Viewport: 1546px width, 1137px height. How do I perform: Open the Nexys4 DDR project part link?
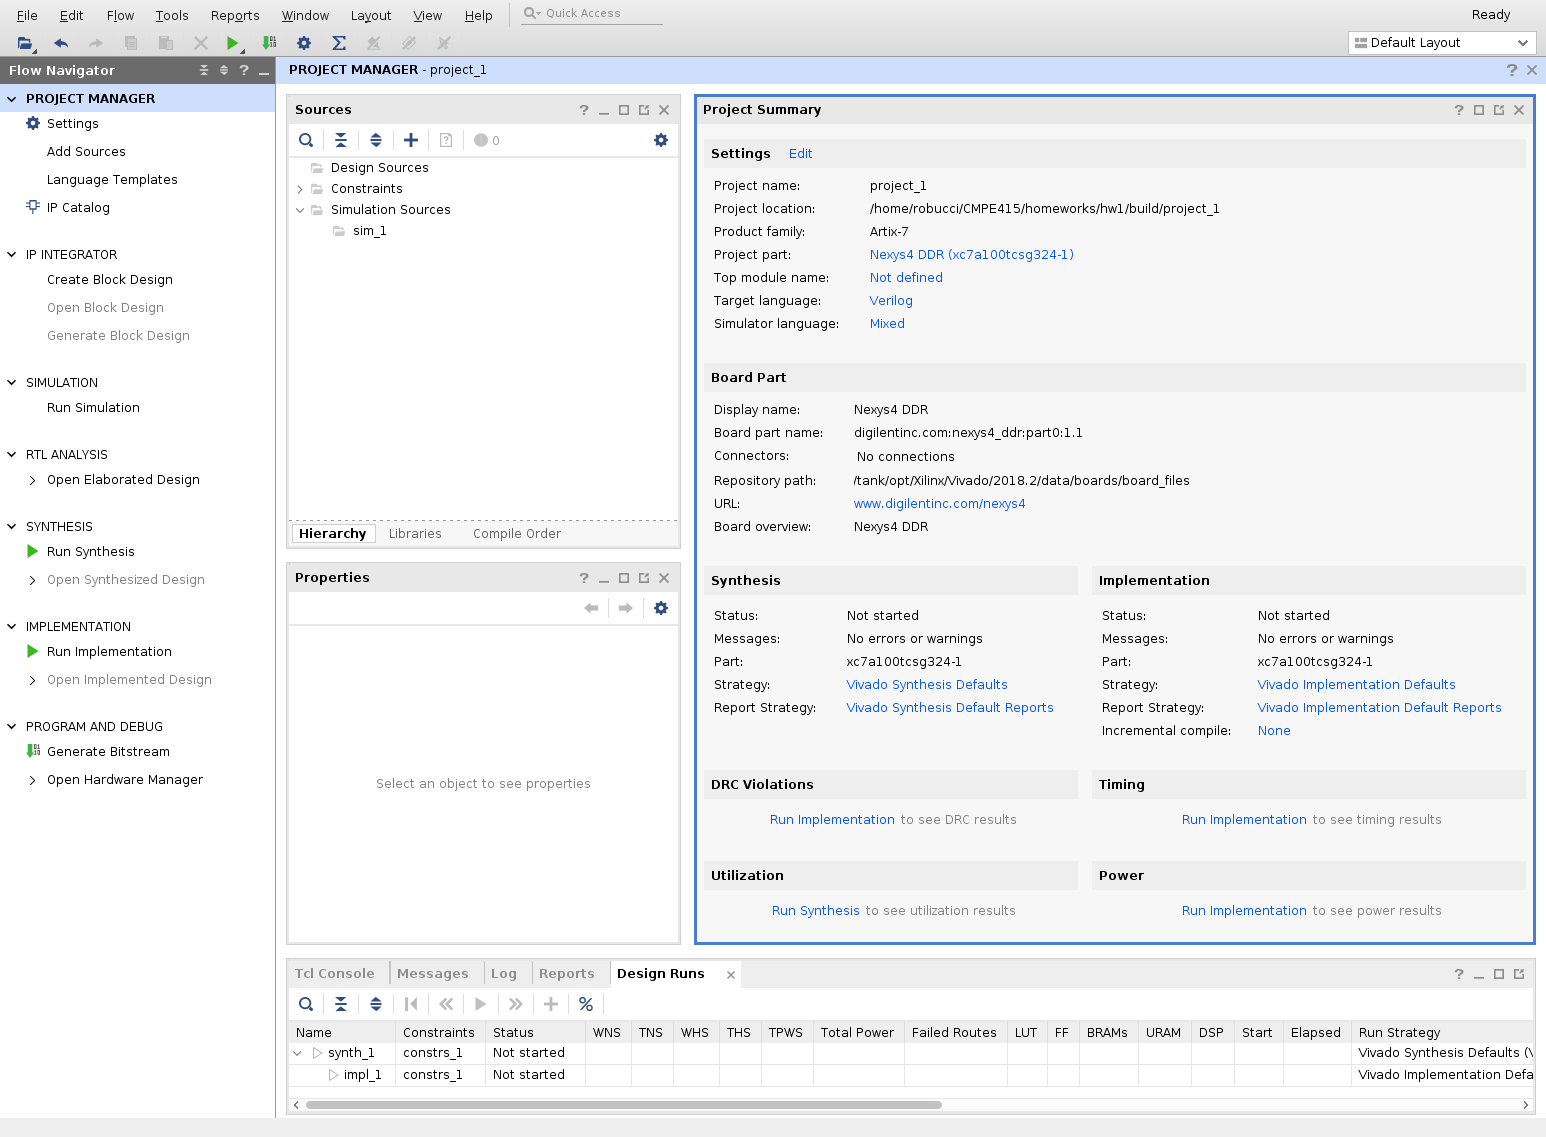971,255
